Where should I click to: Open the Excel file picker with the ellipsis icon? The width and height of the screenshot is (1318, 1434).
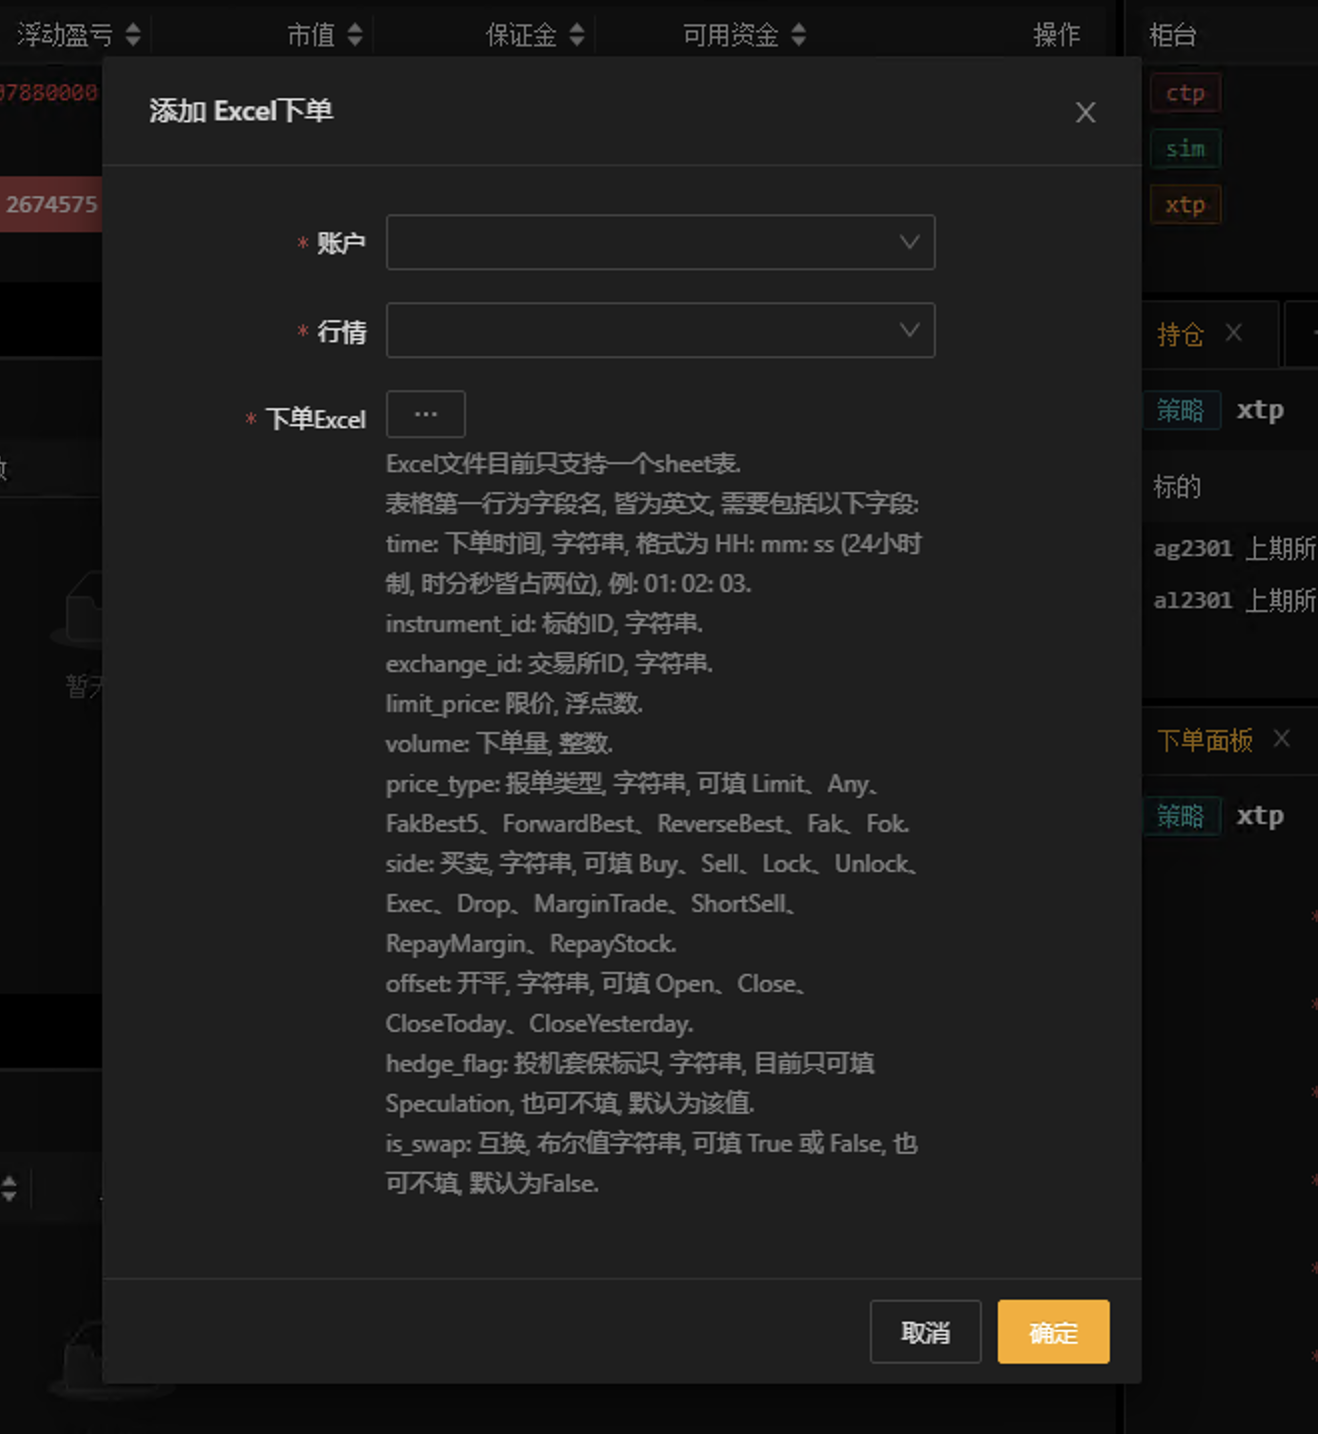(x=425, y=414)
